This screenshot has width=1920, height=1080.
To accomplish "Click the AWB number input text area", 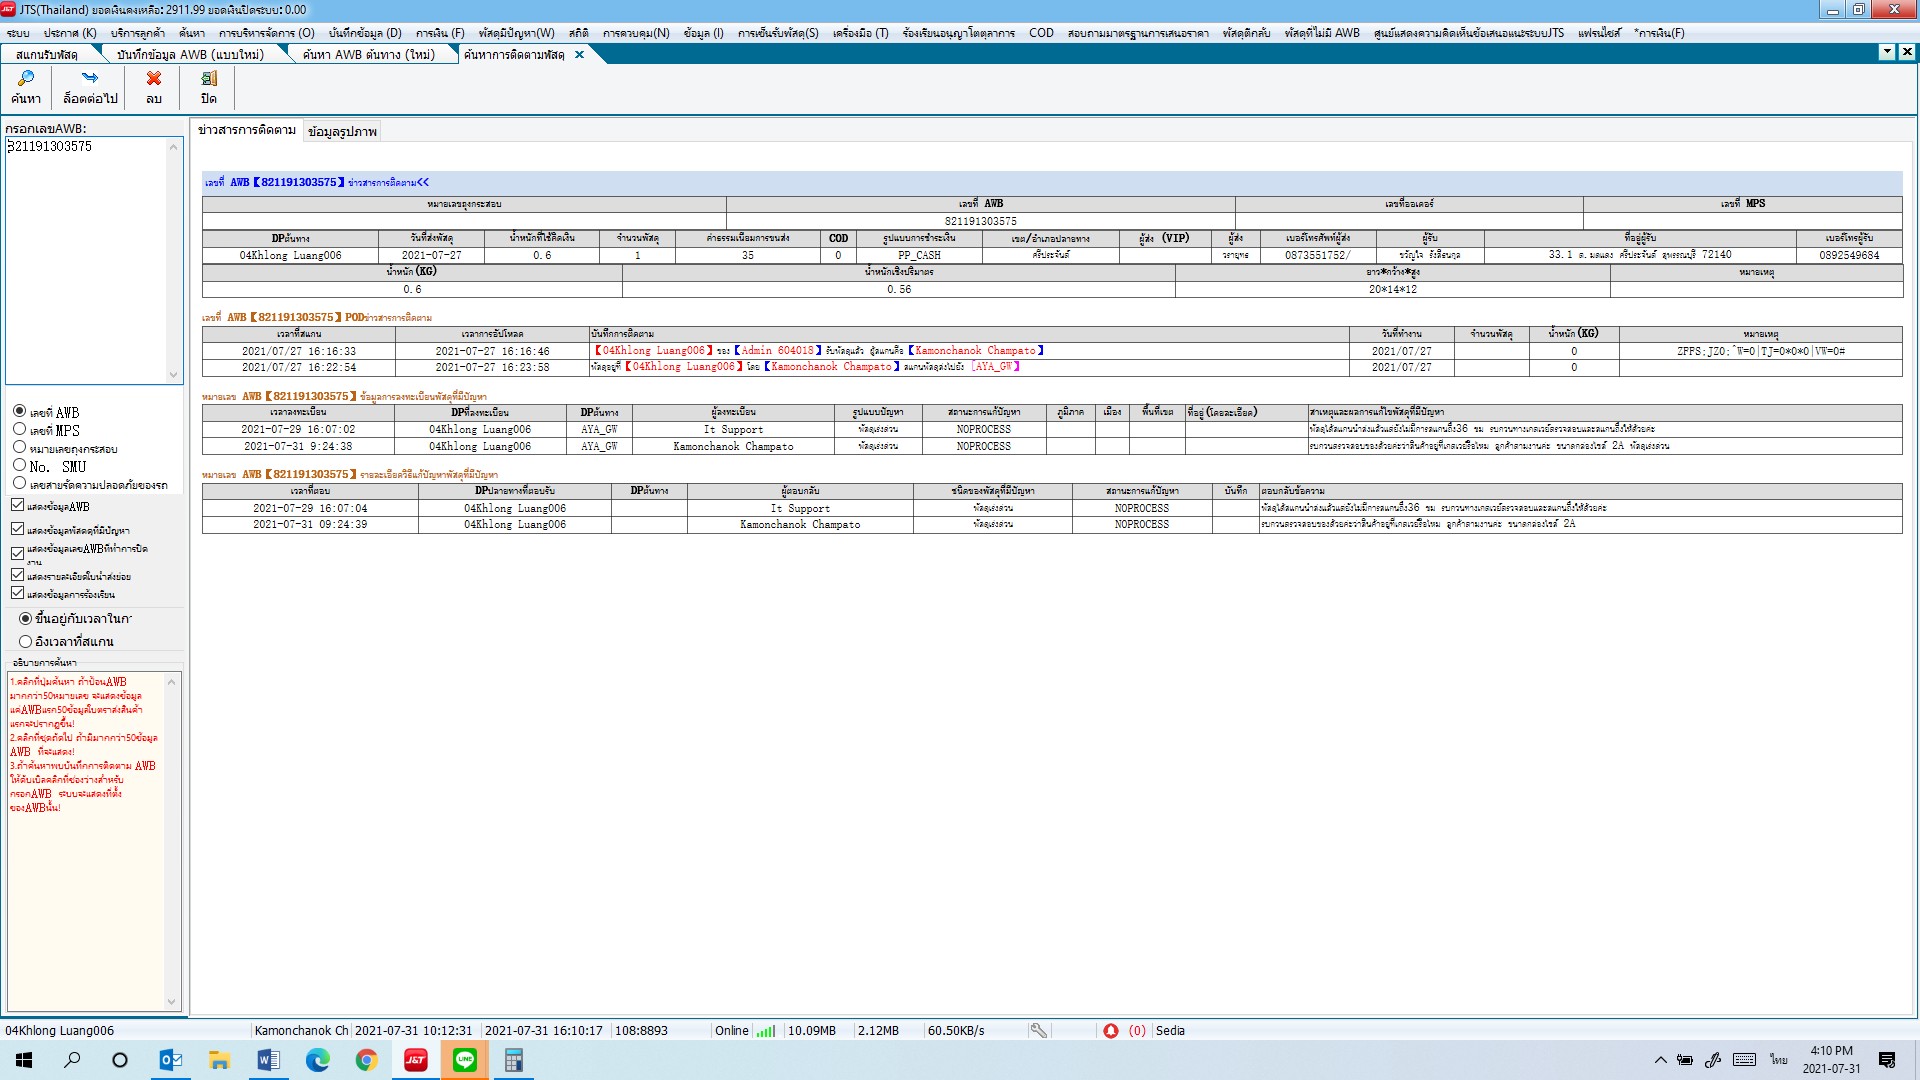I will pyautogui.click(x=88, y=258).
